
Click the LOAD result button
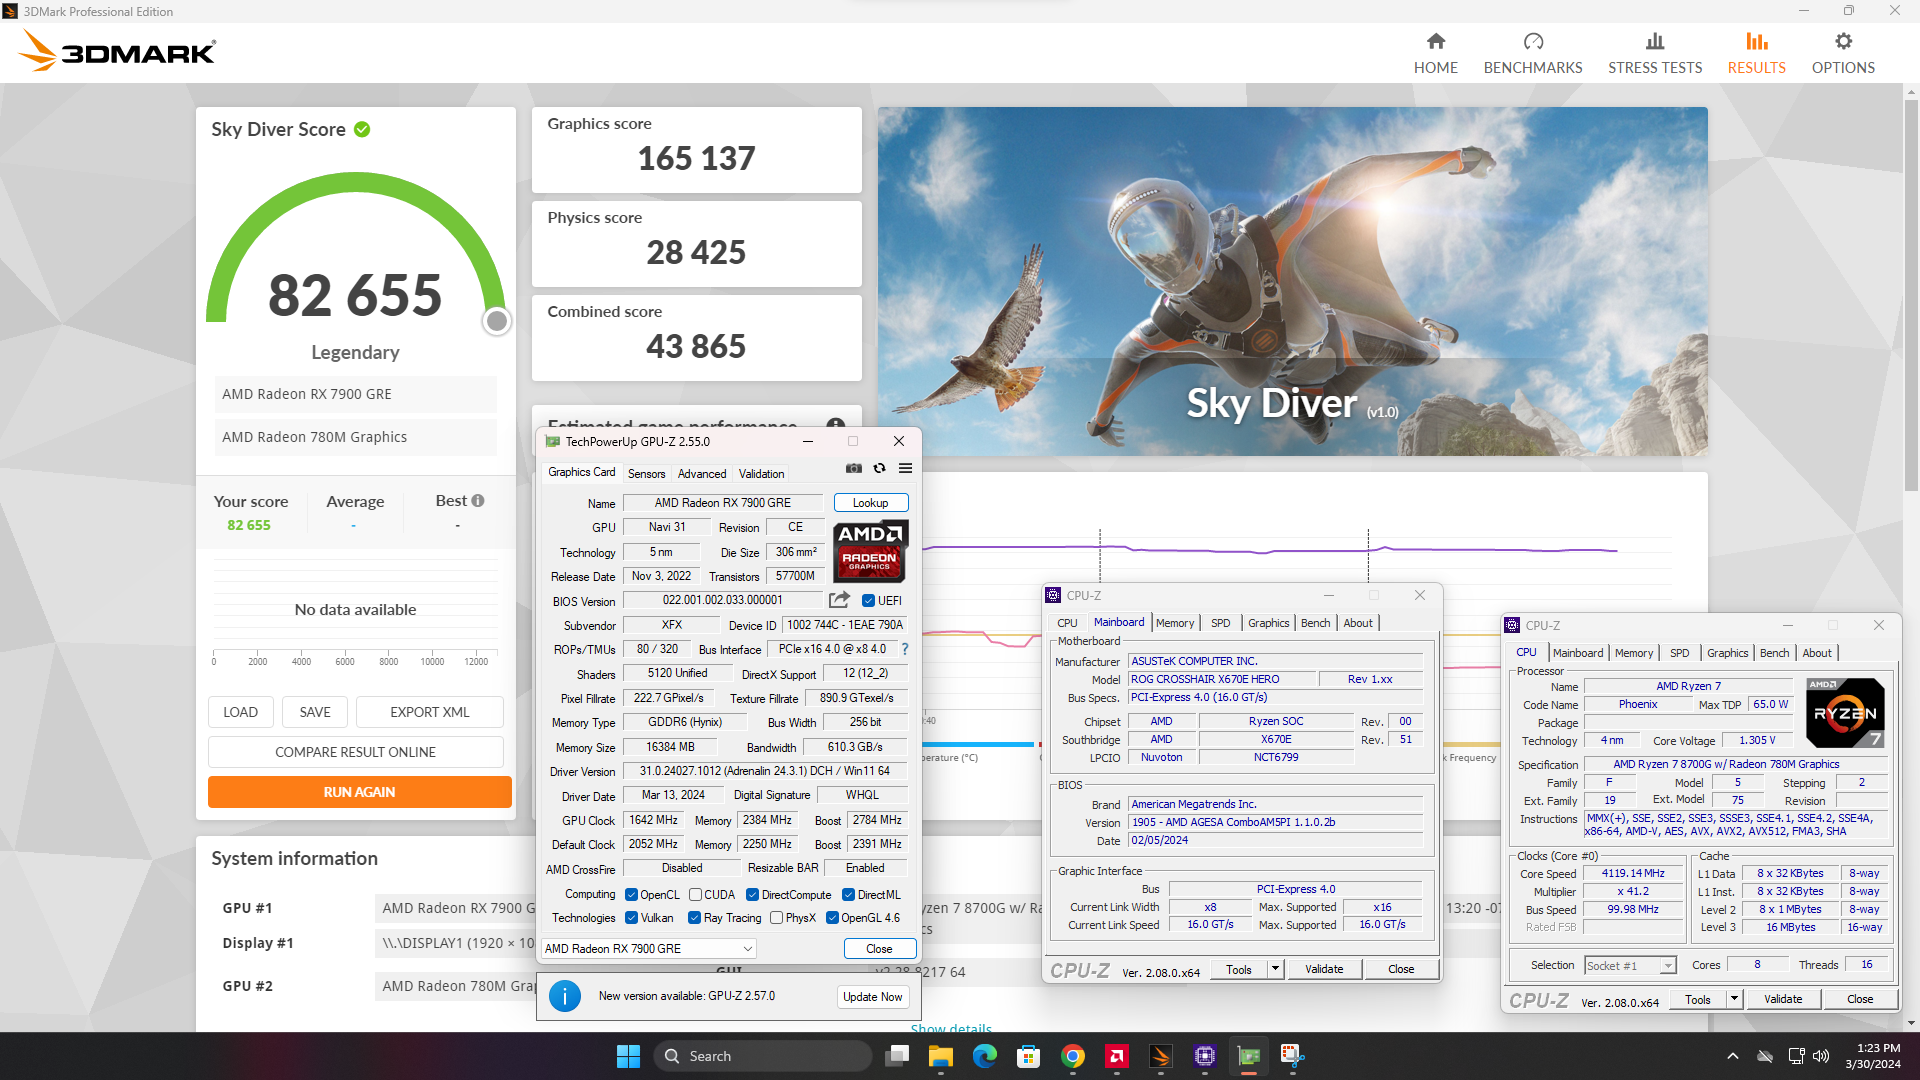[240, 712]
